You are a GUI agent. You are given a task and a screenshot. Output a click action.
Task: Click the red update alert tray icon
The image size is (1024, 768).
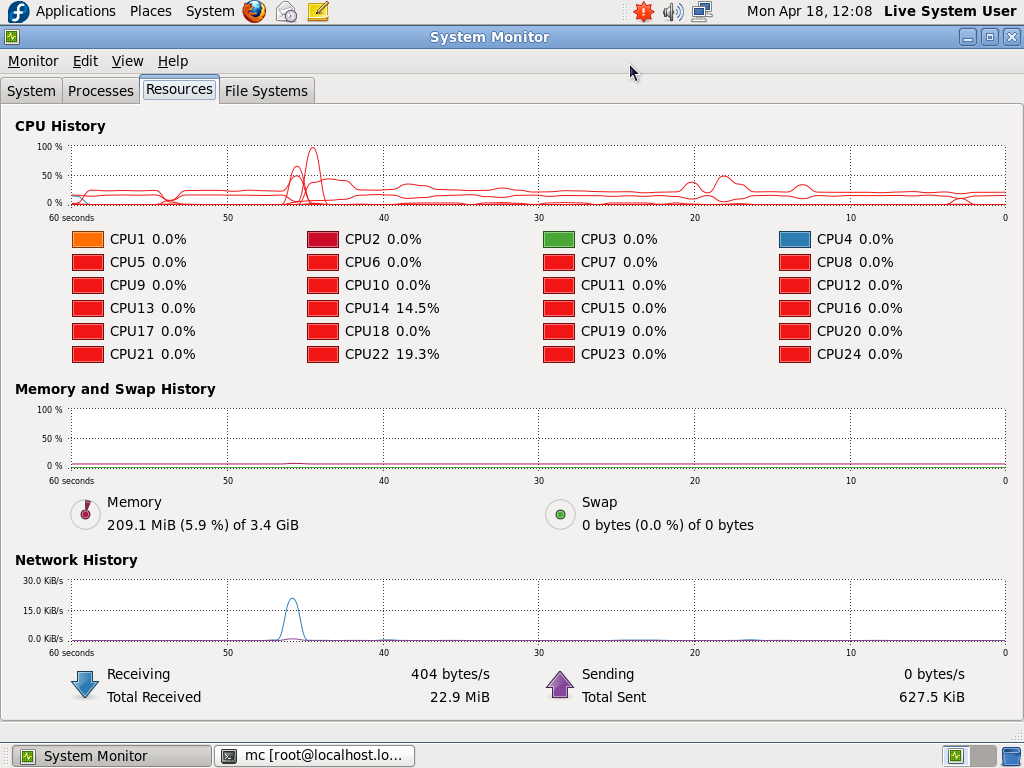[644, 12]
